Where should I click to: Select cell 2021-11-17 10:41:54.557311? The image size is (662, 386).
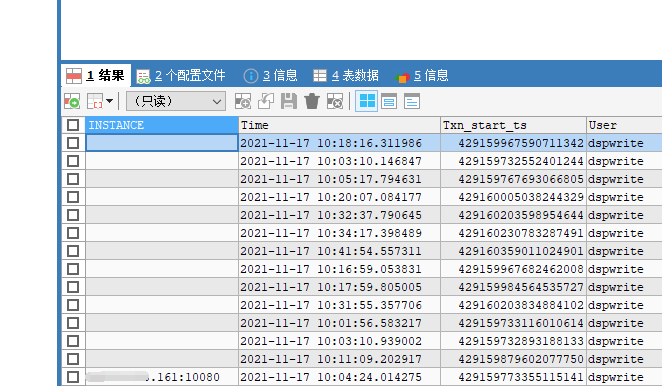click(339, 251)
